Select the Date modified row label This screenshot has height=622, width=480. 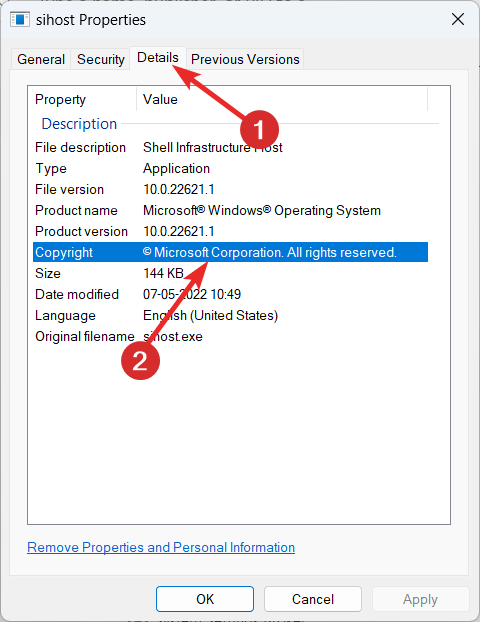click(77, 295)
